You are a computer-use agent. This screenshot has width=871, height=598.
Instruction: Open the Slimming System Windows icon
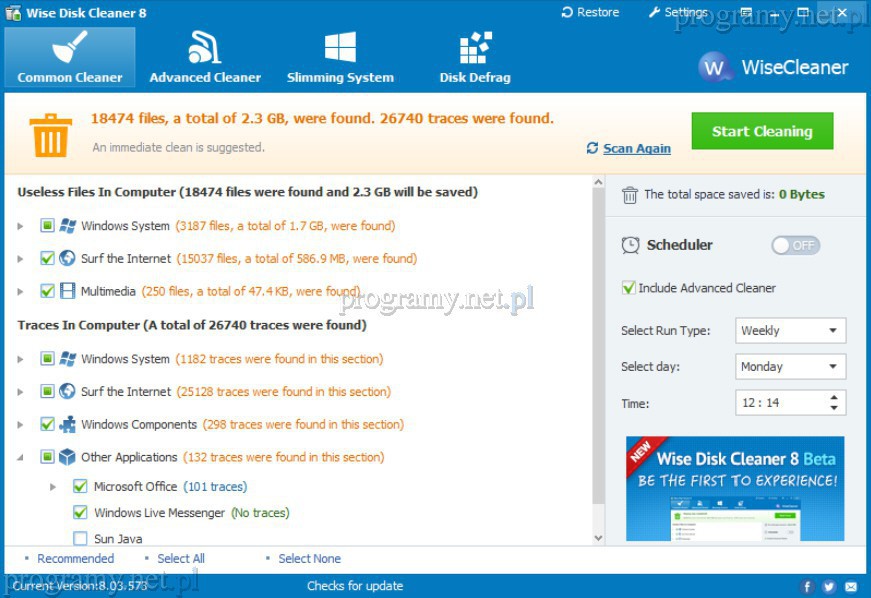(x=340, y=48)
